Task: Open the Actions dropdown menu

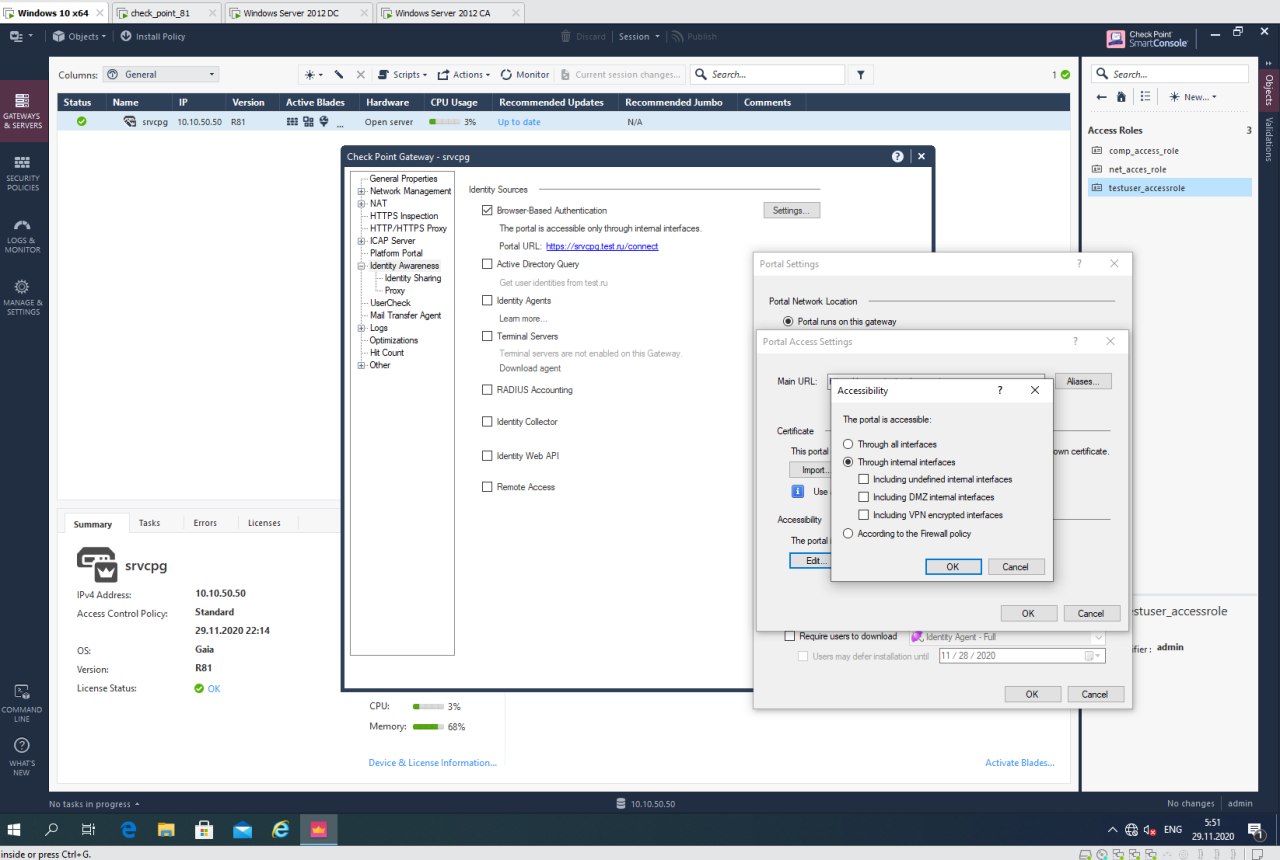Action: point(464,74)
